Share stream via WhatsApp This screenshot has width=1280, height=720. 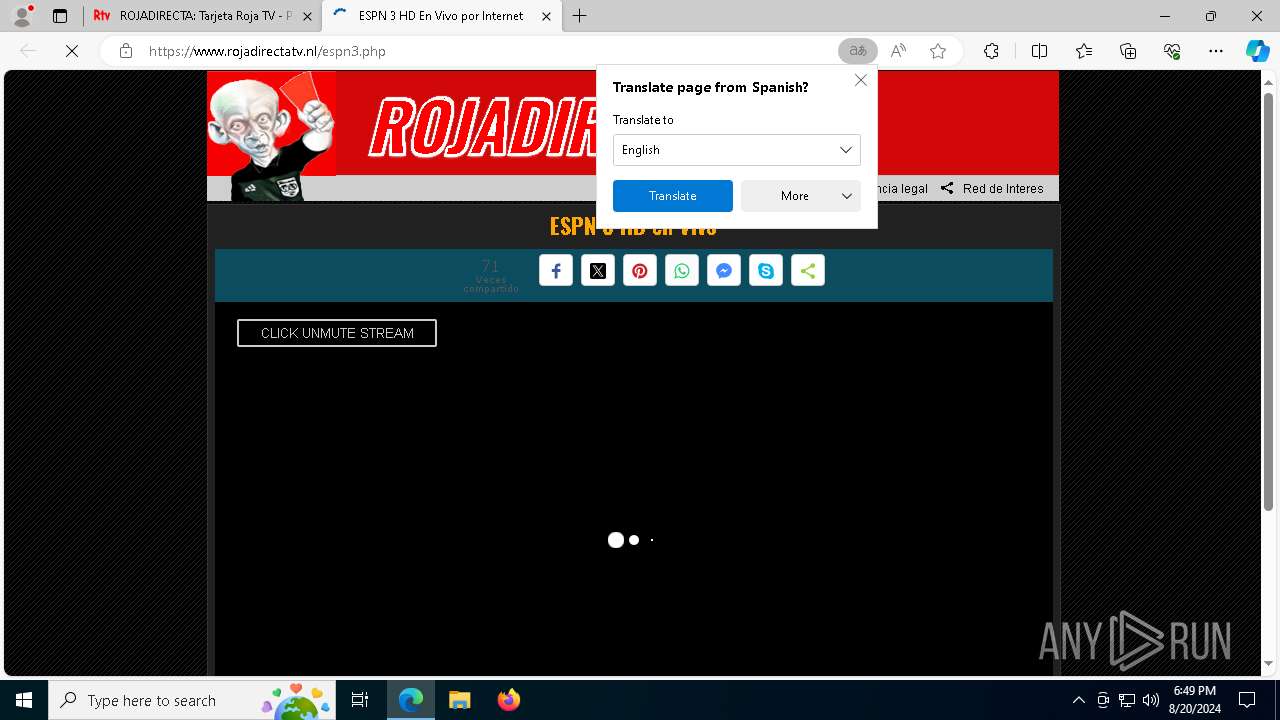(x=682, y=271)
